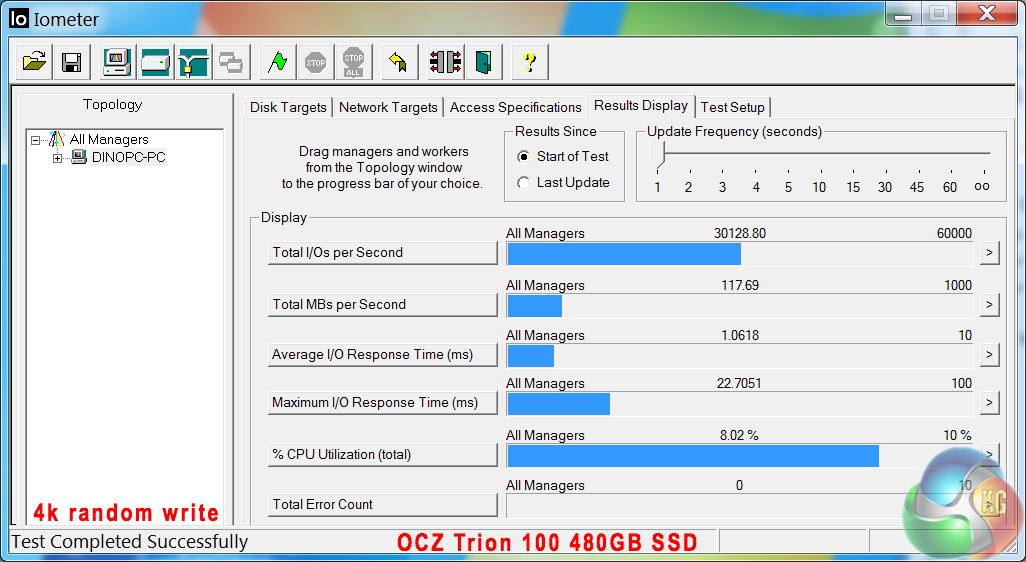Click Average I/O Response Time (ms) button

pyautogui.click(x=383, y=355)
